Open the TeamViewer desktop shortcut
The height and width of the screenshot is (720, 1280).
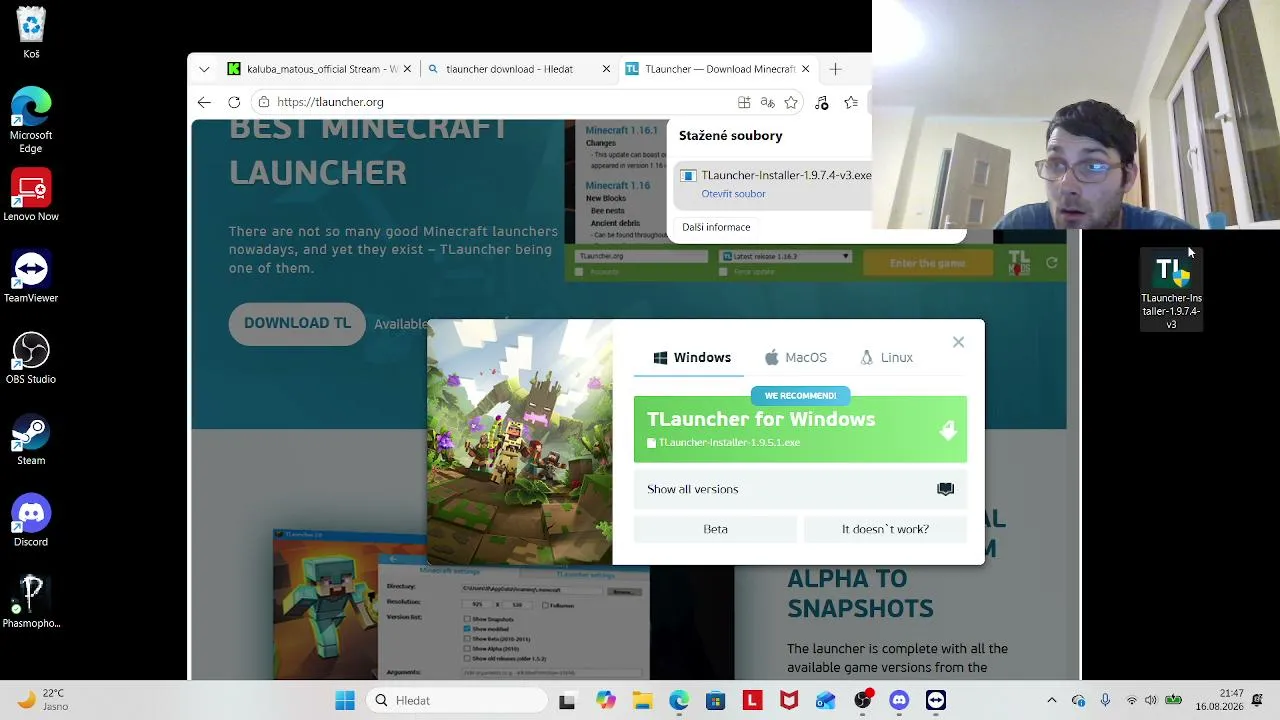click(x=31, y=277)
